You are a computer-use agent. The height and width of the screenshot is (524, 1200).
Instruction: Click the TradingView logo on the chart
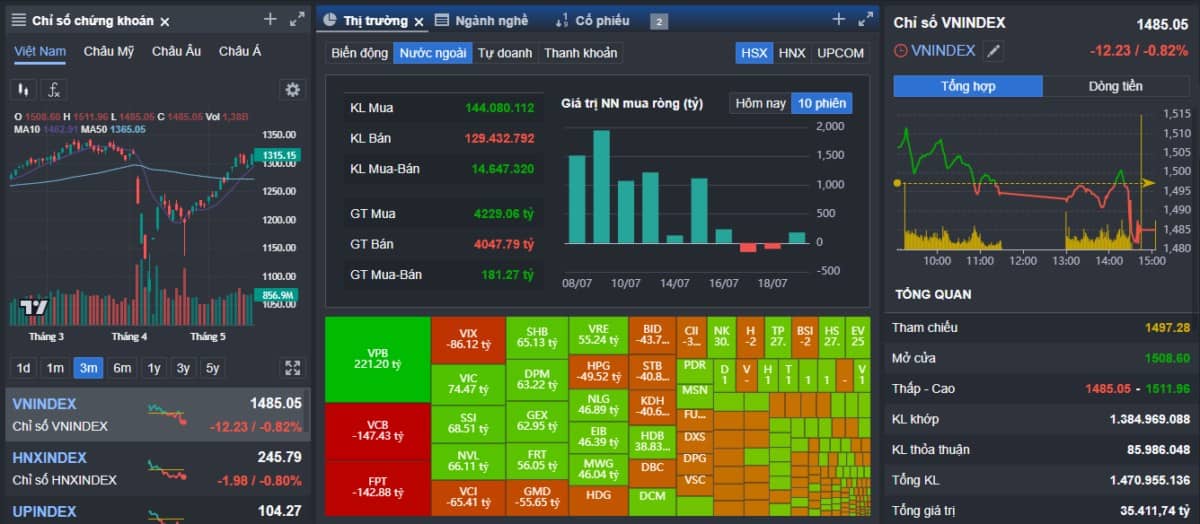click(34, 307)
